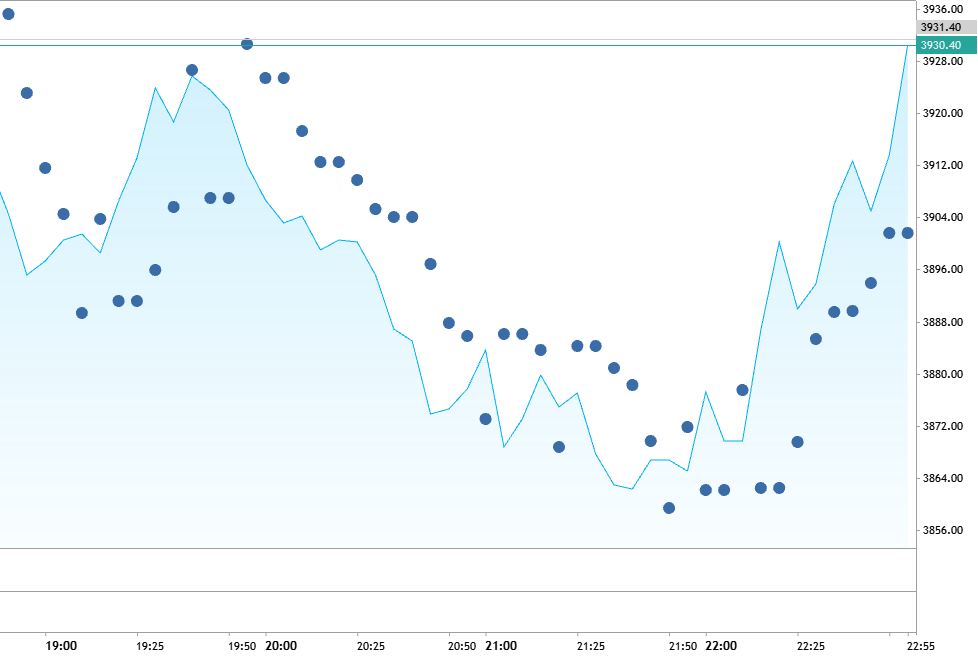Screen dimensions: 978x656
Task: Select the blue dot touching upper horizontal line
Action: tap(247, 44)
